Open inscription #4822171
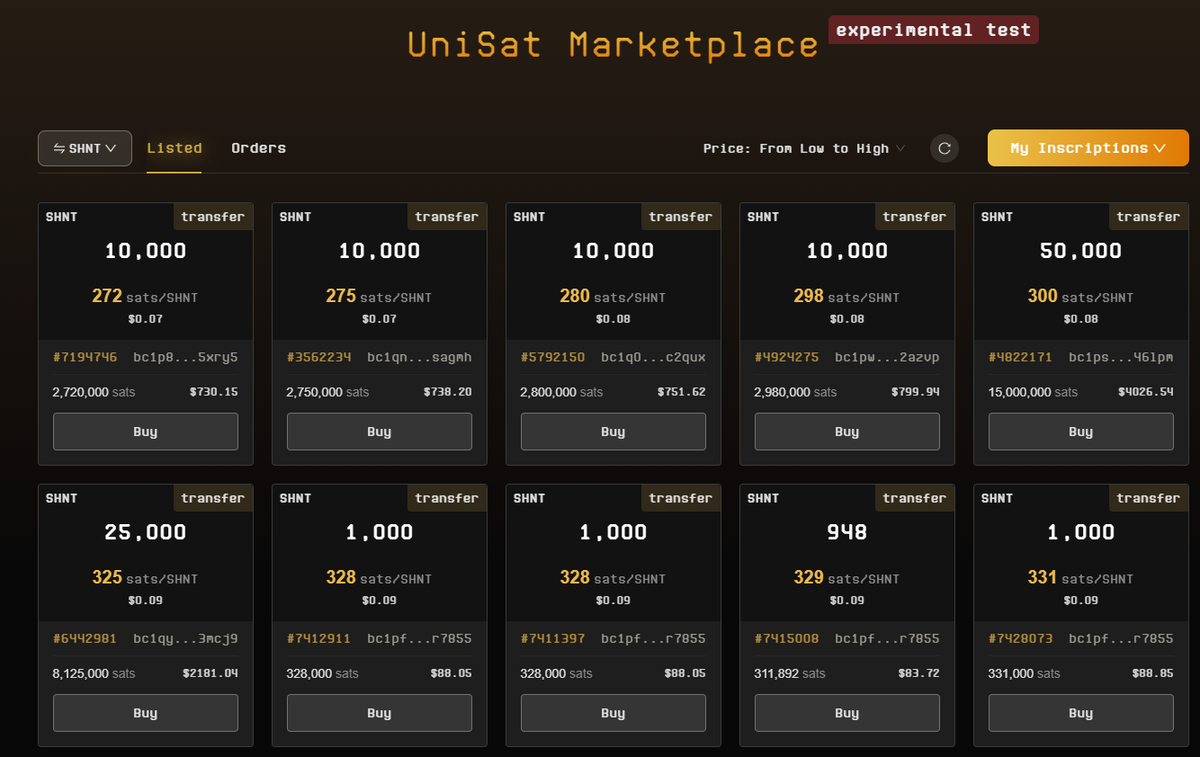Viewport: 1200px width, 757px height. click(1021, 357)
